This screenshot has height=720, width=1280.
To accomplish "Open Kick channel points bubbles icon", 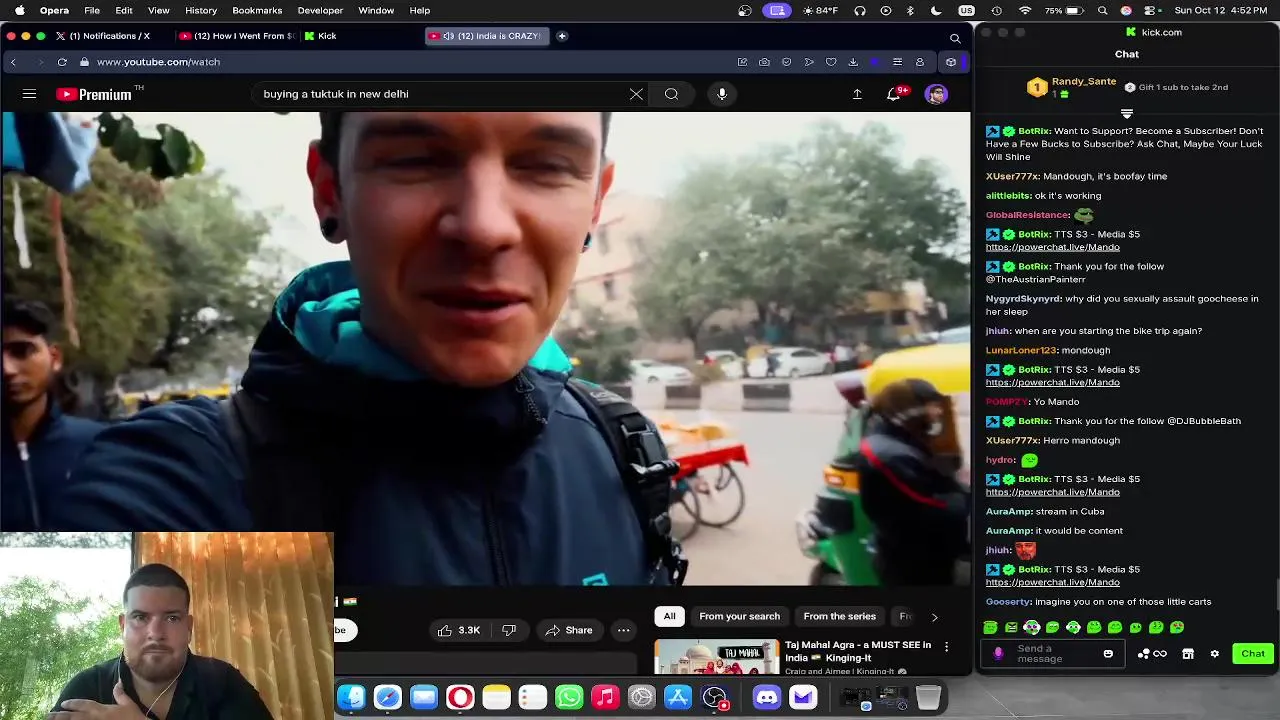I will (1152, 654).
